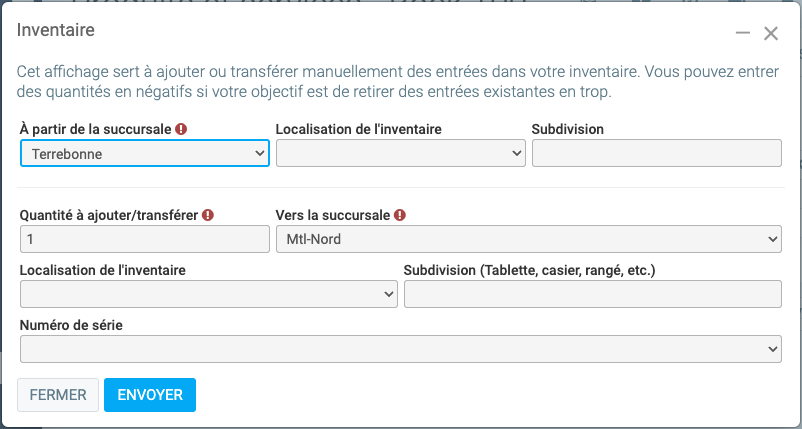Open the destination branch dropdown showing Mtl-Nord

tap(527, 239)
